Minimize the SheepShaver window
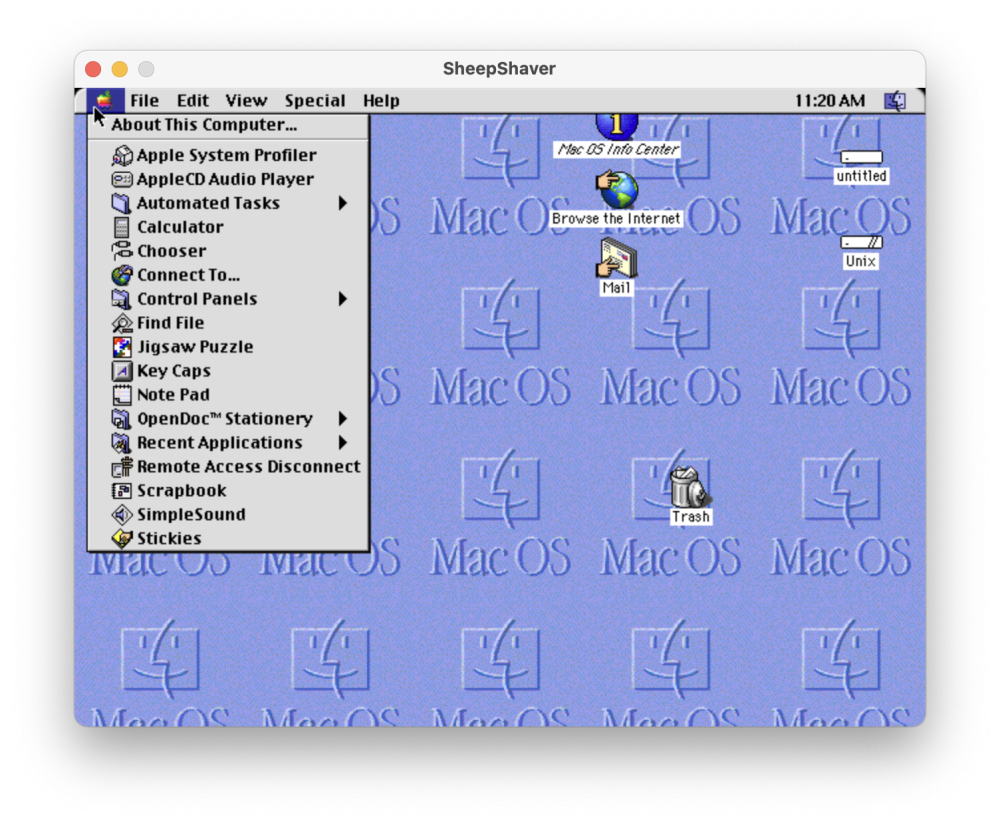 click(120, 69)
